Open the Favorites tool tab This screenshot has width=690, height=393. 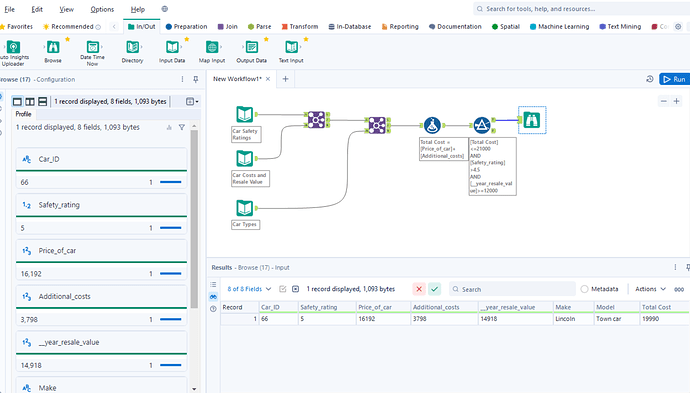click(16, 26)
